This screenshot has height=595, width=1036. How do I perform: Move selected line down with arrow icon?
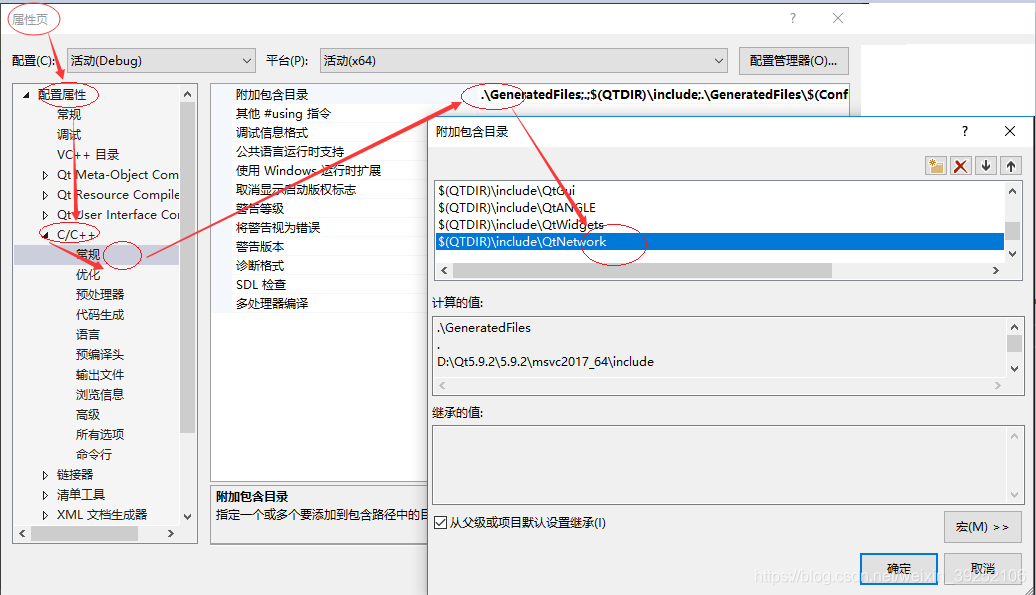986,166
